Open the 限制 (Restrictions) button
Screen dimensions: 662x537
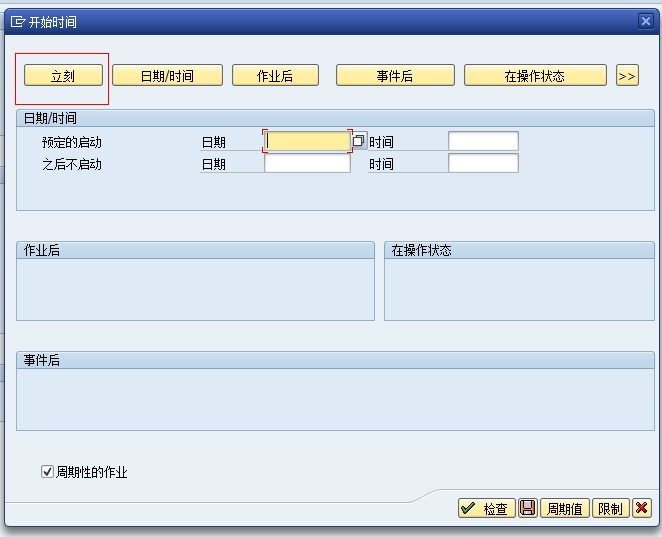610,508
